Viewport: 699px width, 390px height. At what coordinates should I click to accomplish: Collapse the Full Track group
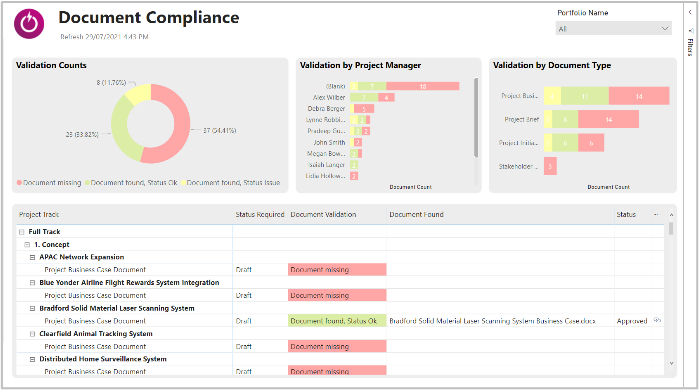21,232
